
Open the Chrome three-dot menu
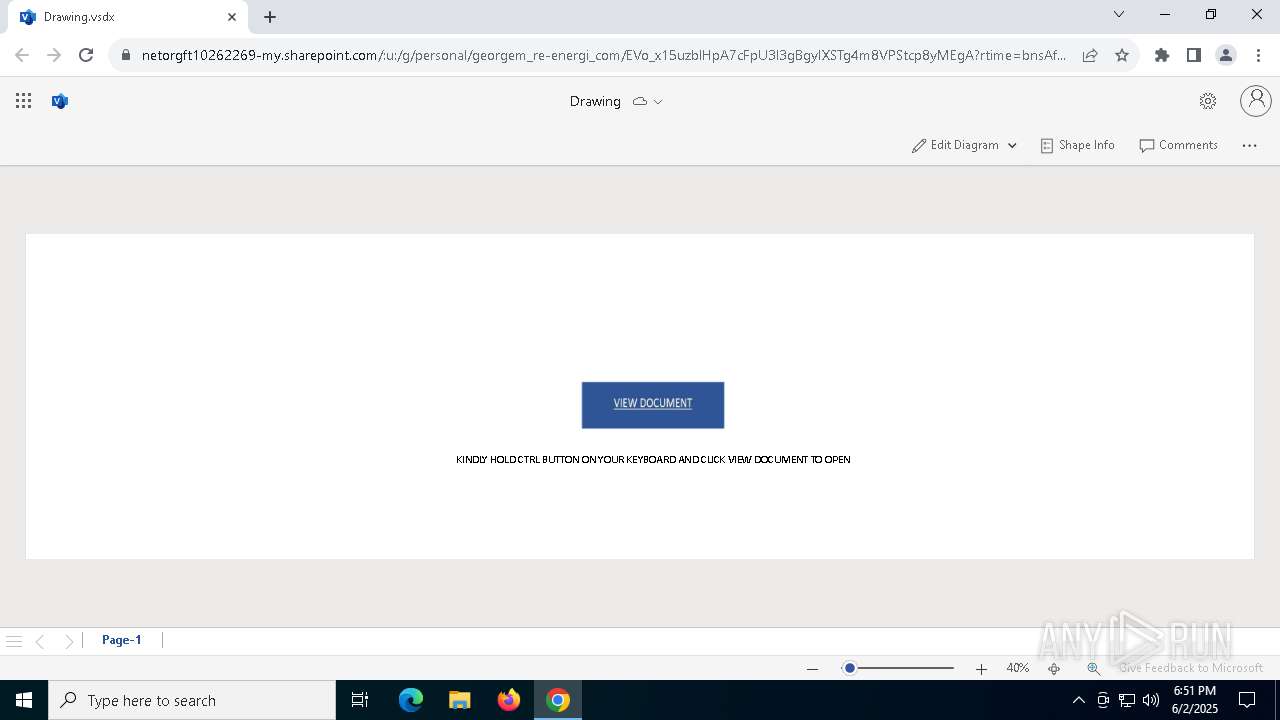[x=1258, y=55]
